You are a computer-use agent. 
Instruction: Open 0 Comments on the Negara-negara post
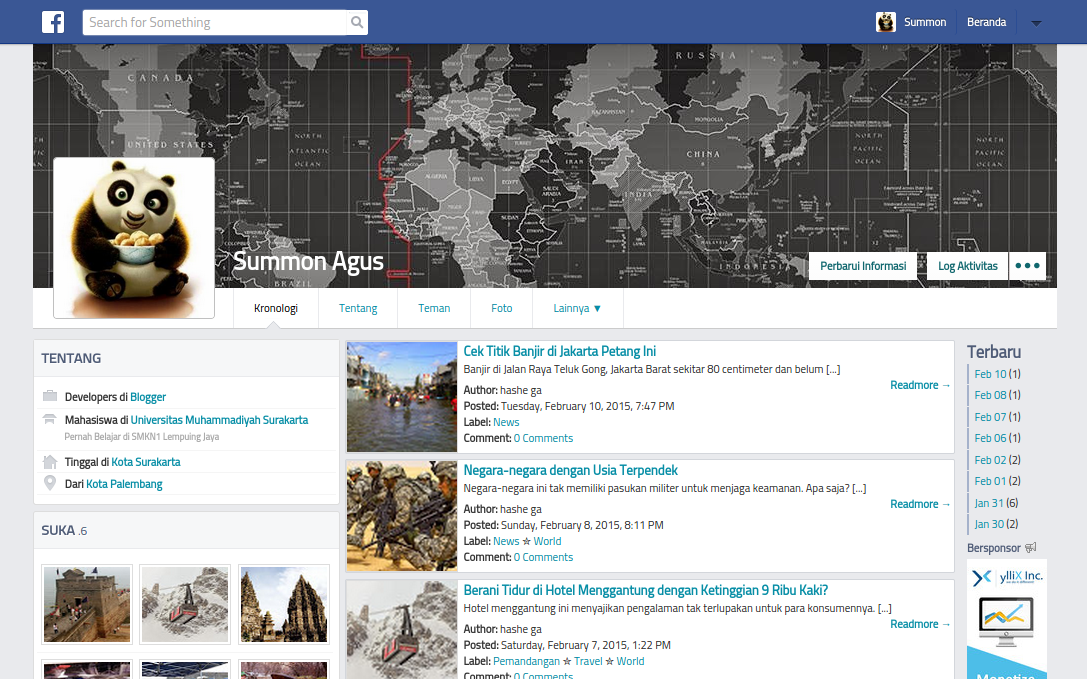coord(544,558)
